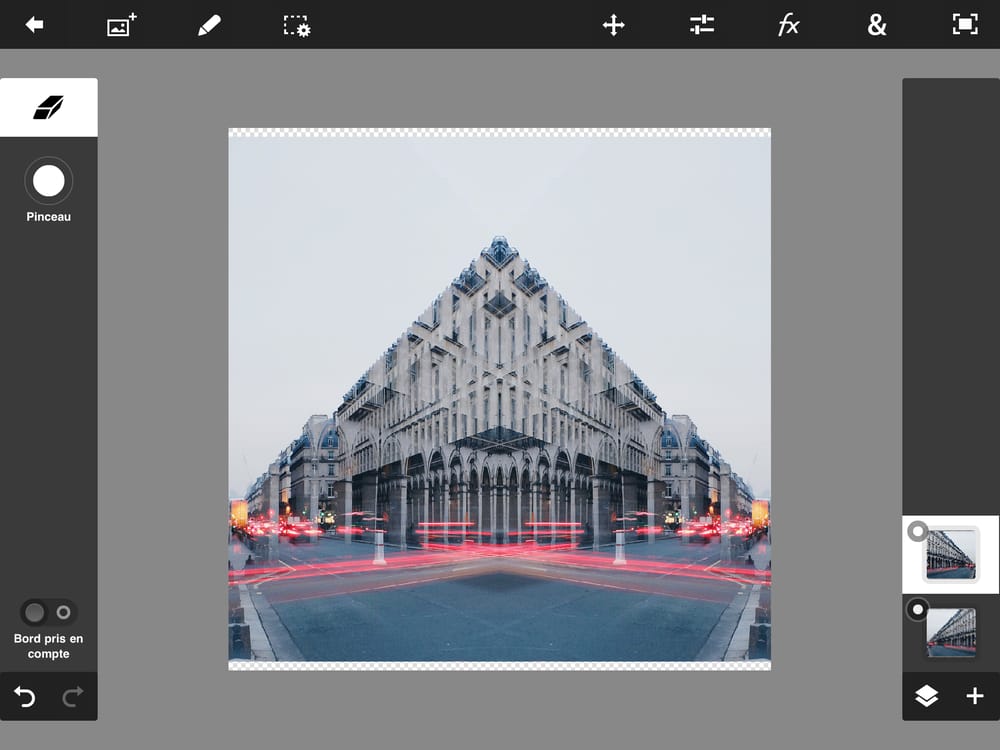This screenshot has height=750, width=1000.
Task: Select the bottom layer thumbnail
Action: [x=951, y=633]
